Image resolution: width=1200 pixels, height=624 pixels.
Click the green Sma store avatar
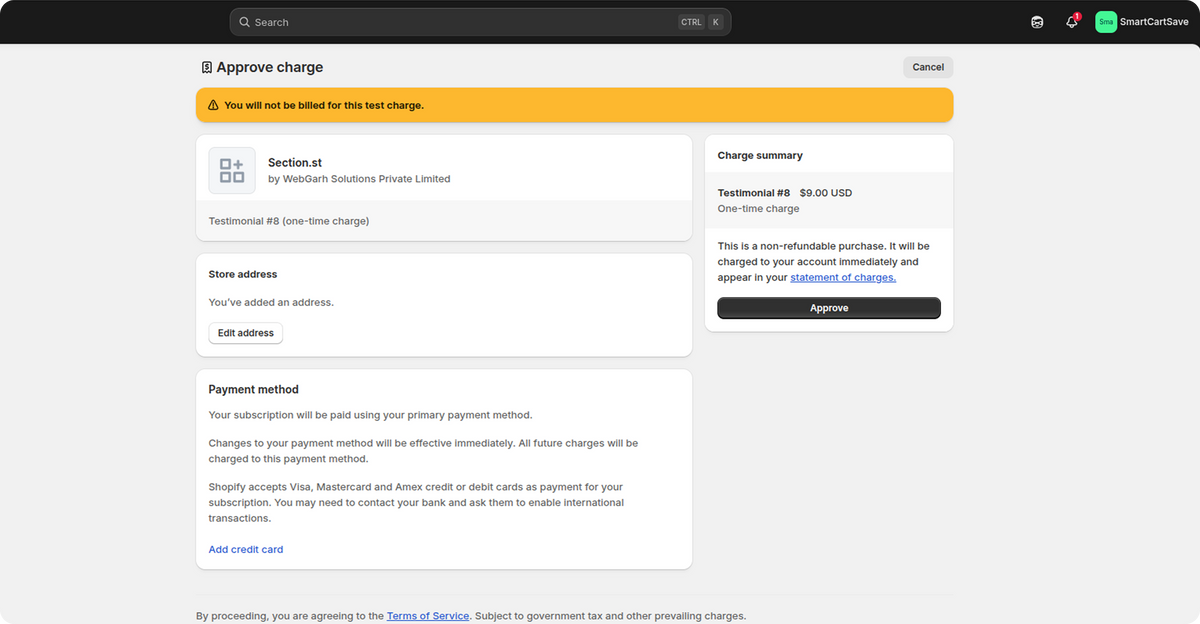tap(1105, 22)
